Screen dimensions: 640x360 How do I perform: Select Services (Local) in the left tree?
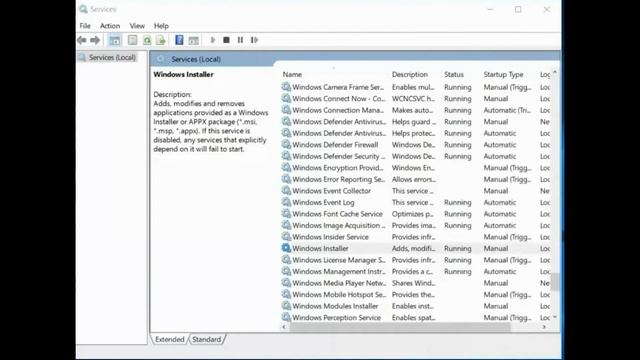112,58
